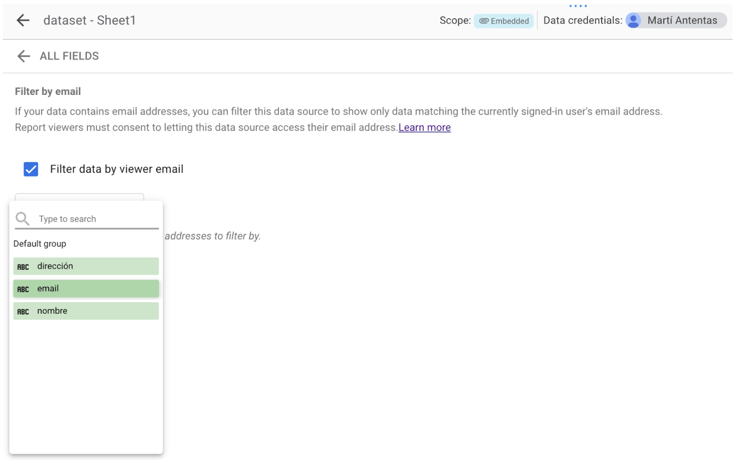Go back using the ALL FIELDS arrow
Image resolution: width=734 pixels, height=460 pixels.
pyautogui.click(x=23, y=56)
